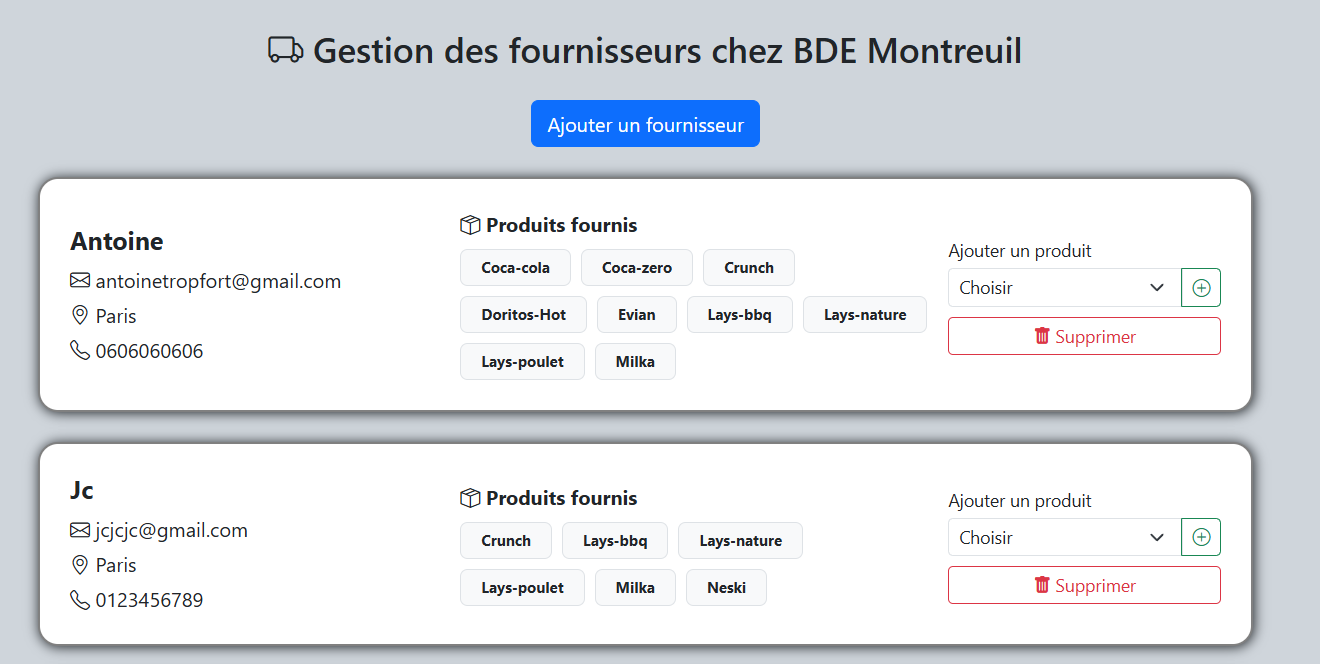Click green plus icon in Jc's card

(x=1201, y=538)
